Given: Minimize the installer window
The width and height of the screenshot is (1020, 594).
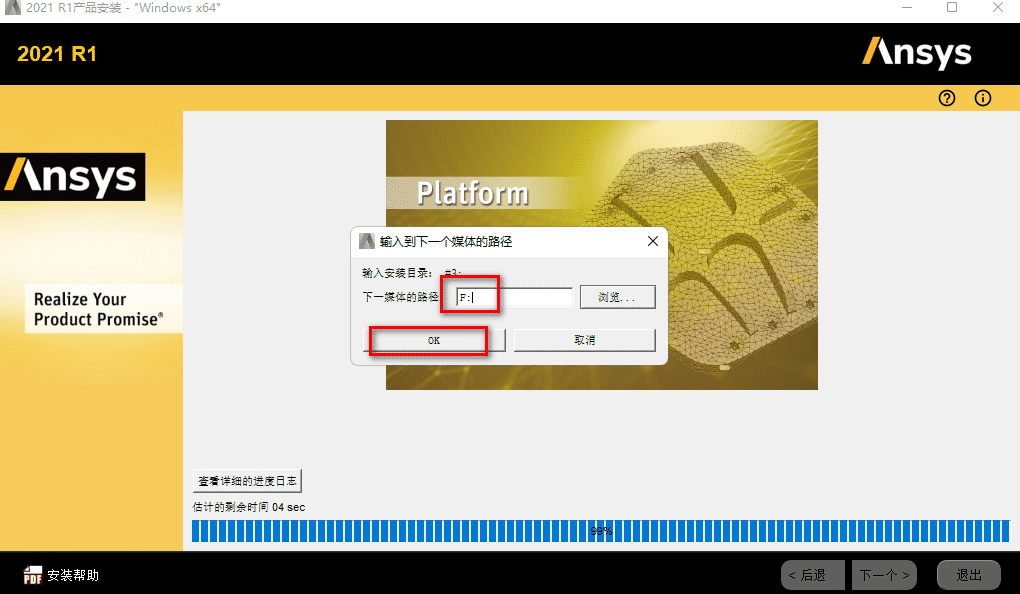Looking at the screenshot, I should pos(907,8).
